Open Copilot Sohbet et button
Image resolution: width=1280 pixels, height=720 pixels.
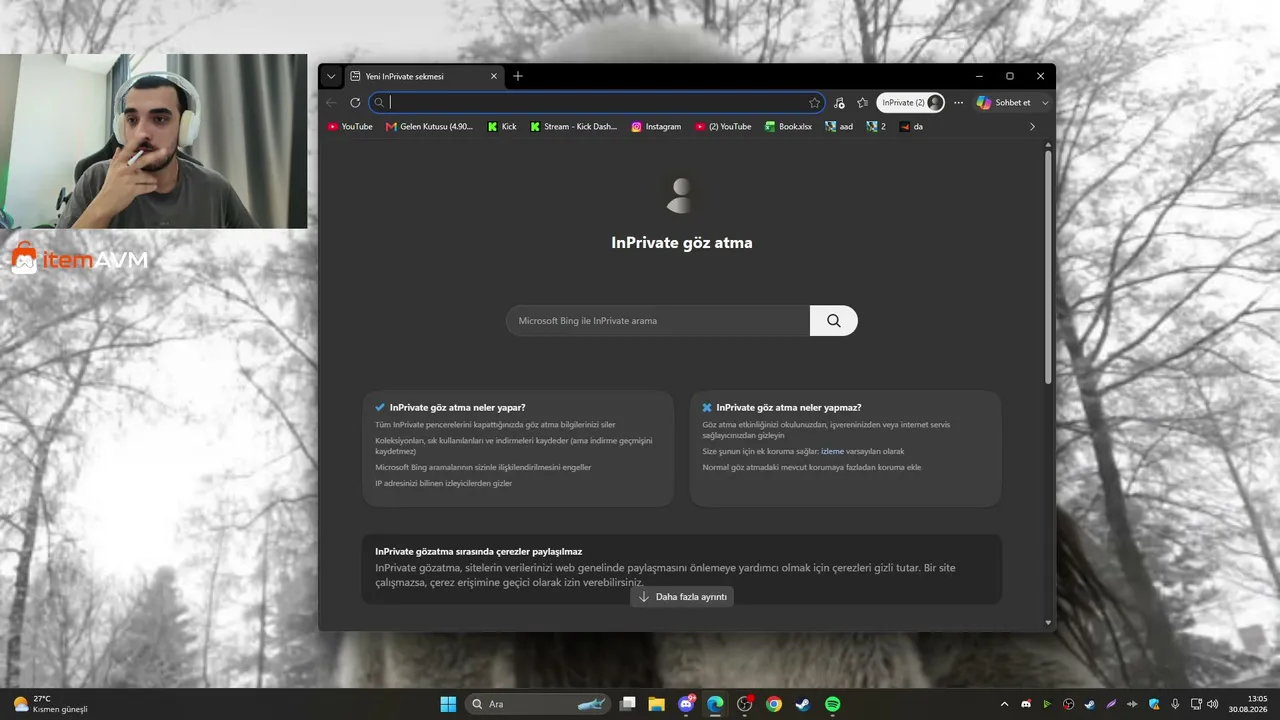point(1004,102)
